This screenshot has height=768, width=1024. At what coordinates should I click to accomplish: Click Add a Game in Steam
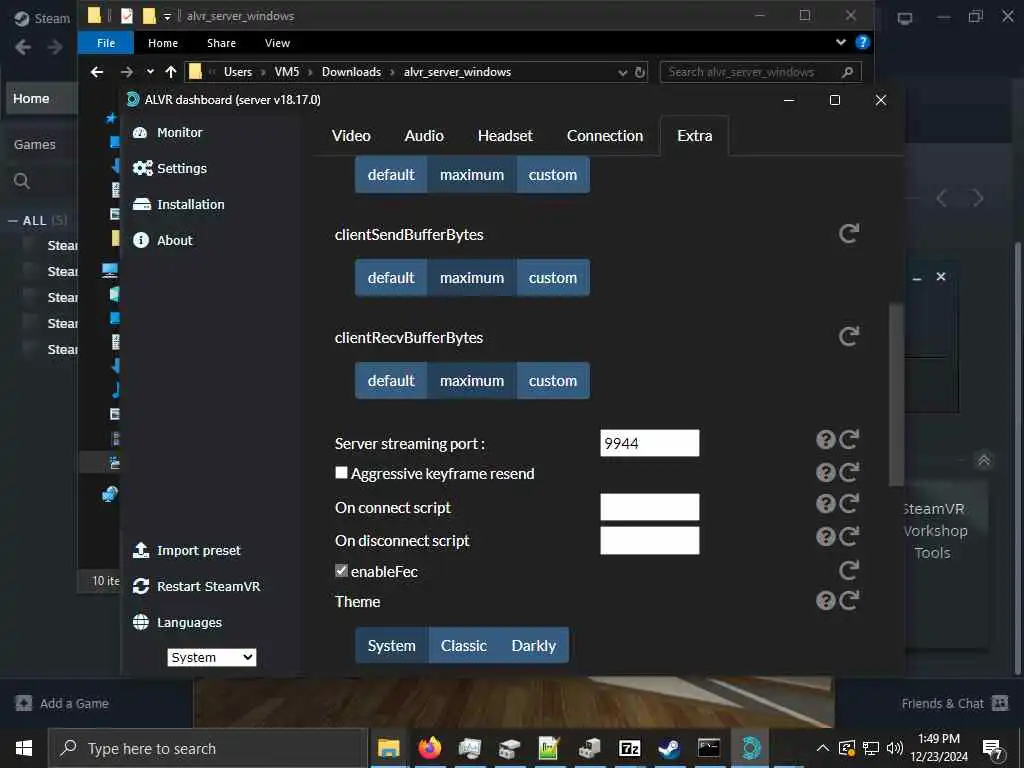[x=61, y=703]
